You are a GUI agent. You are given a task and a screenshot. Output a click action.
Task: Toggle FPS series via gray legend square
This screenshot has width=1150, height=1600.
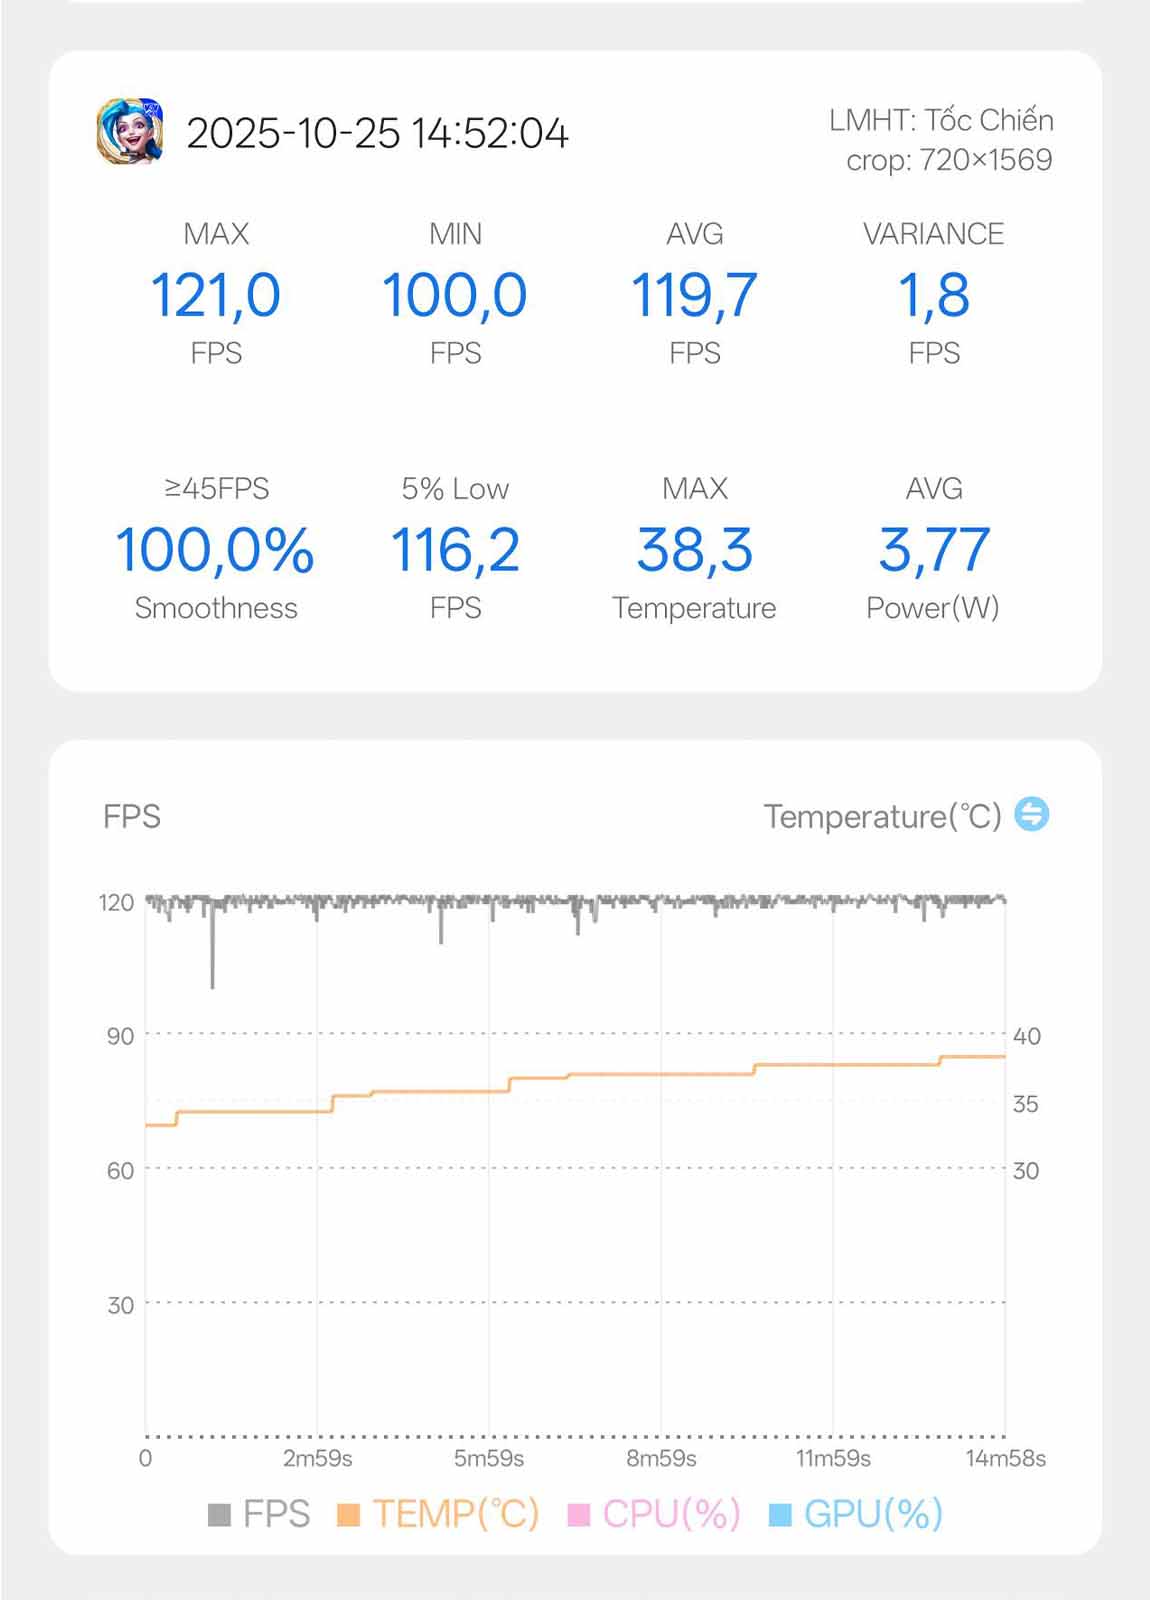[x=219, y=1514]
